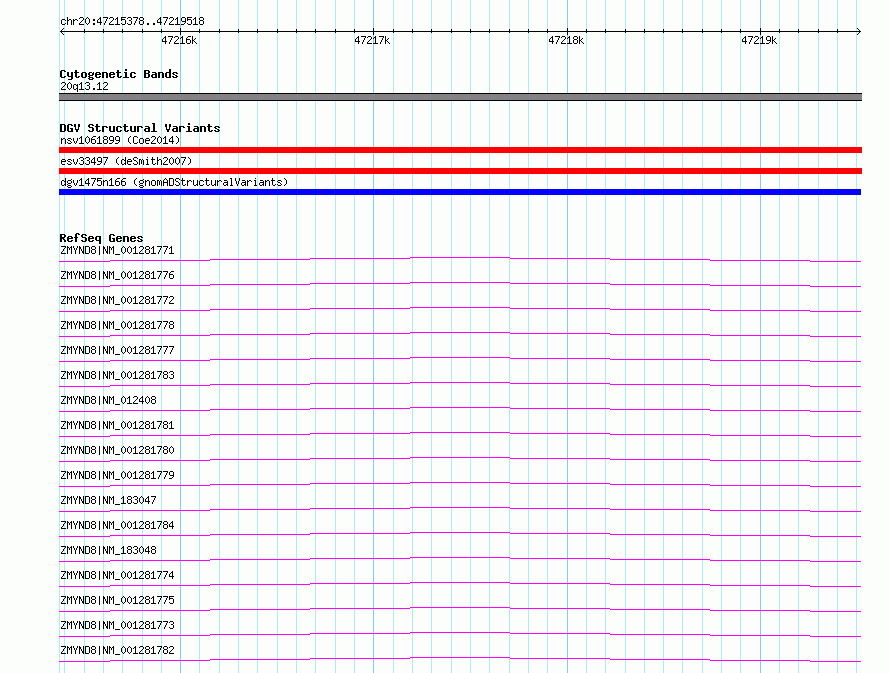Viewport: 890px width, 673px height.
Task: Open transcript ZMYND8|NM_001281780
Action: (x=117, y=450)
